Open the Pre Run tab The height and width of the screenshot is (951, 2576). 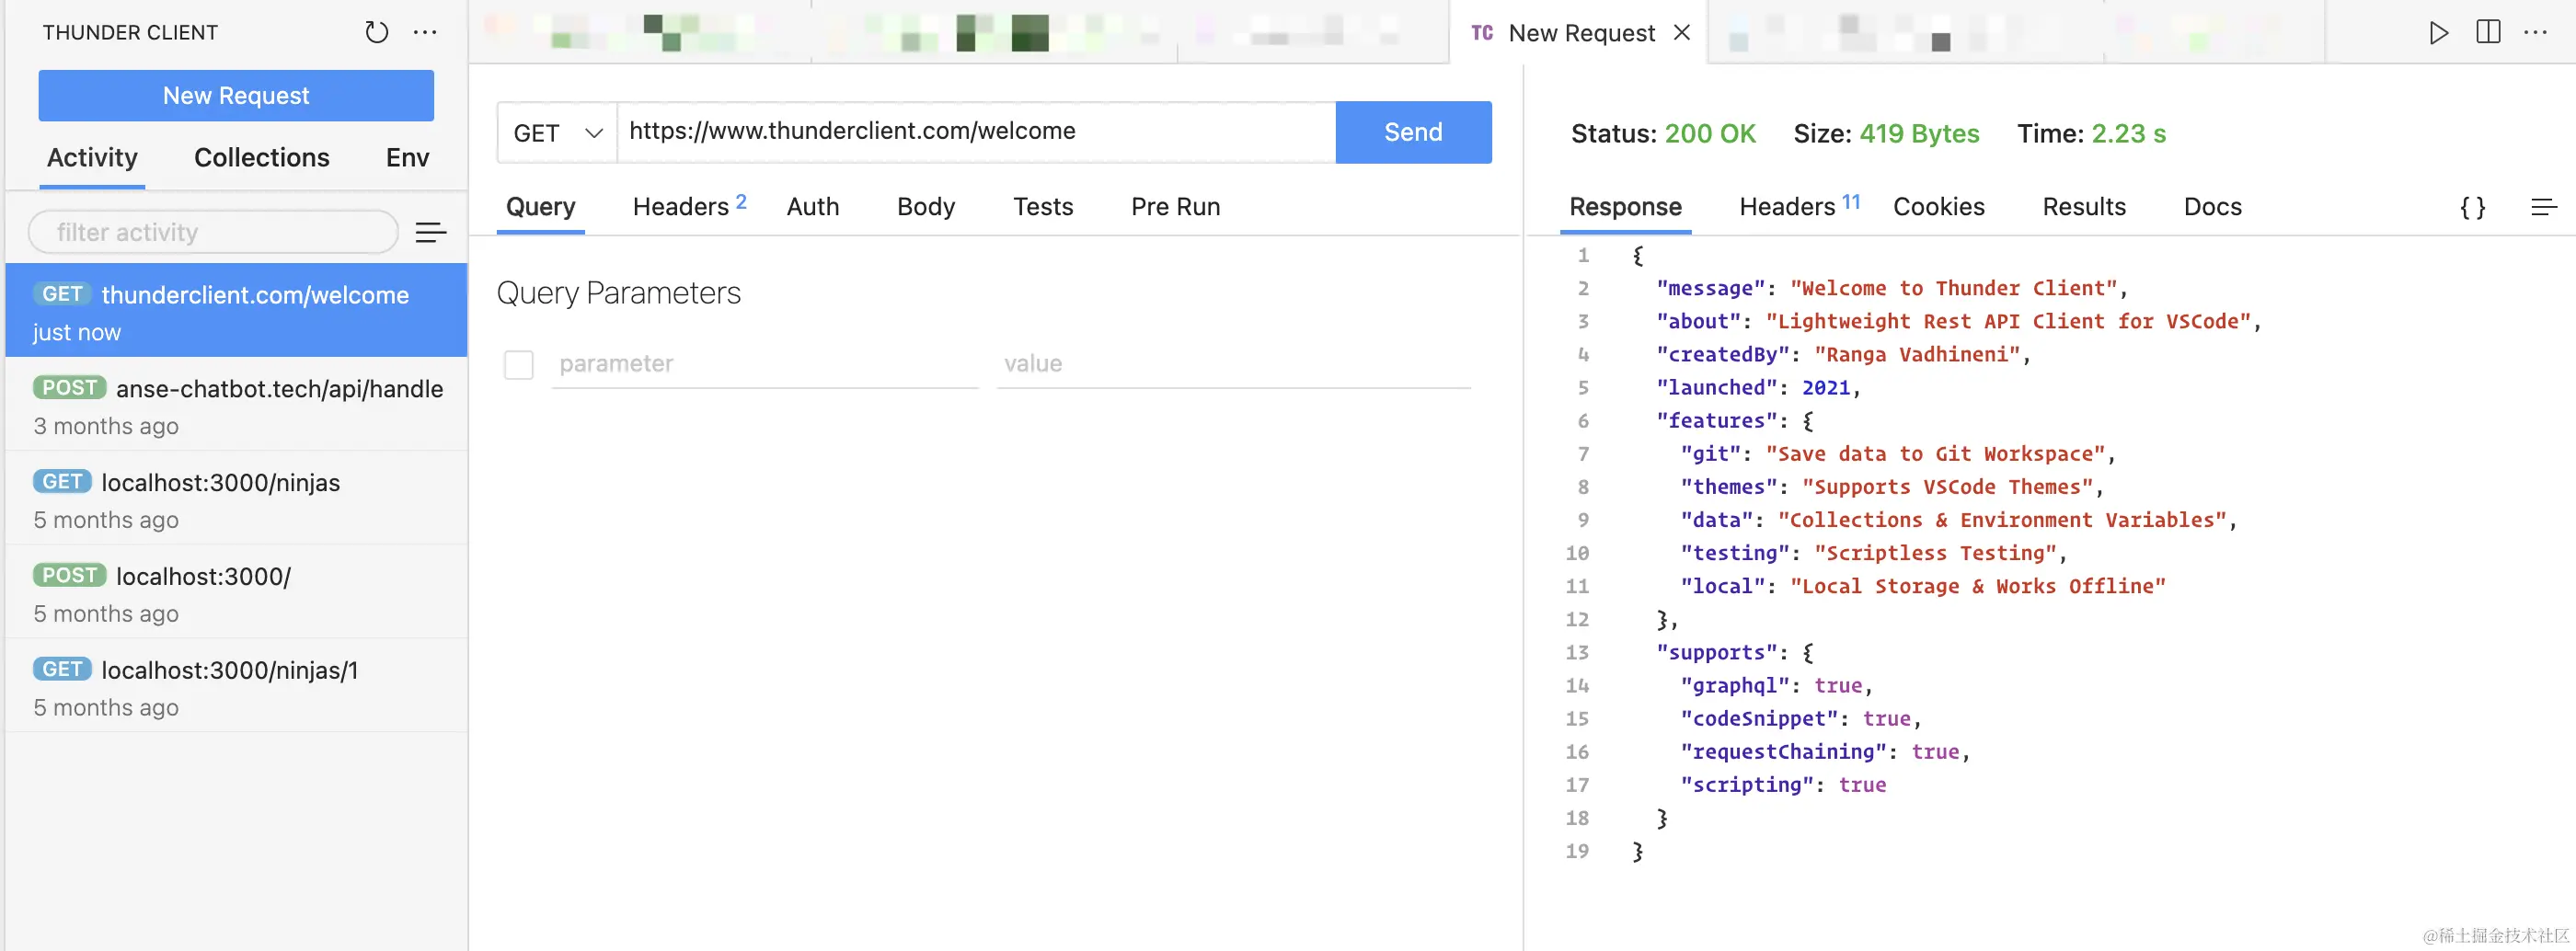(x=1175, y=207)
